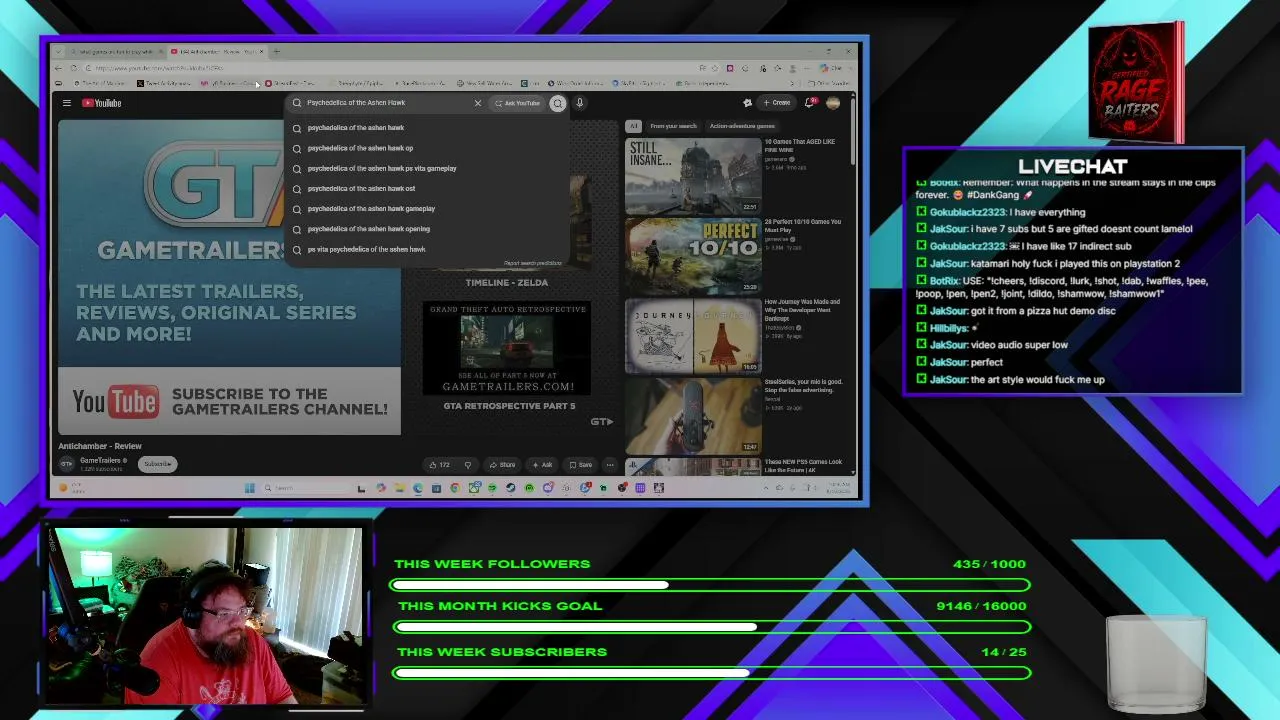The image size is (1280, 720).
Task: Open the GameTrailers channel name link
Action: pyautogui.click(x=101, y=461)
